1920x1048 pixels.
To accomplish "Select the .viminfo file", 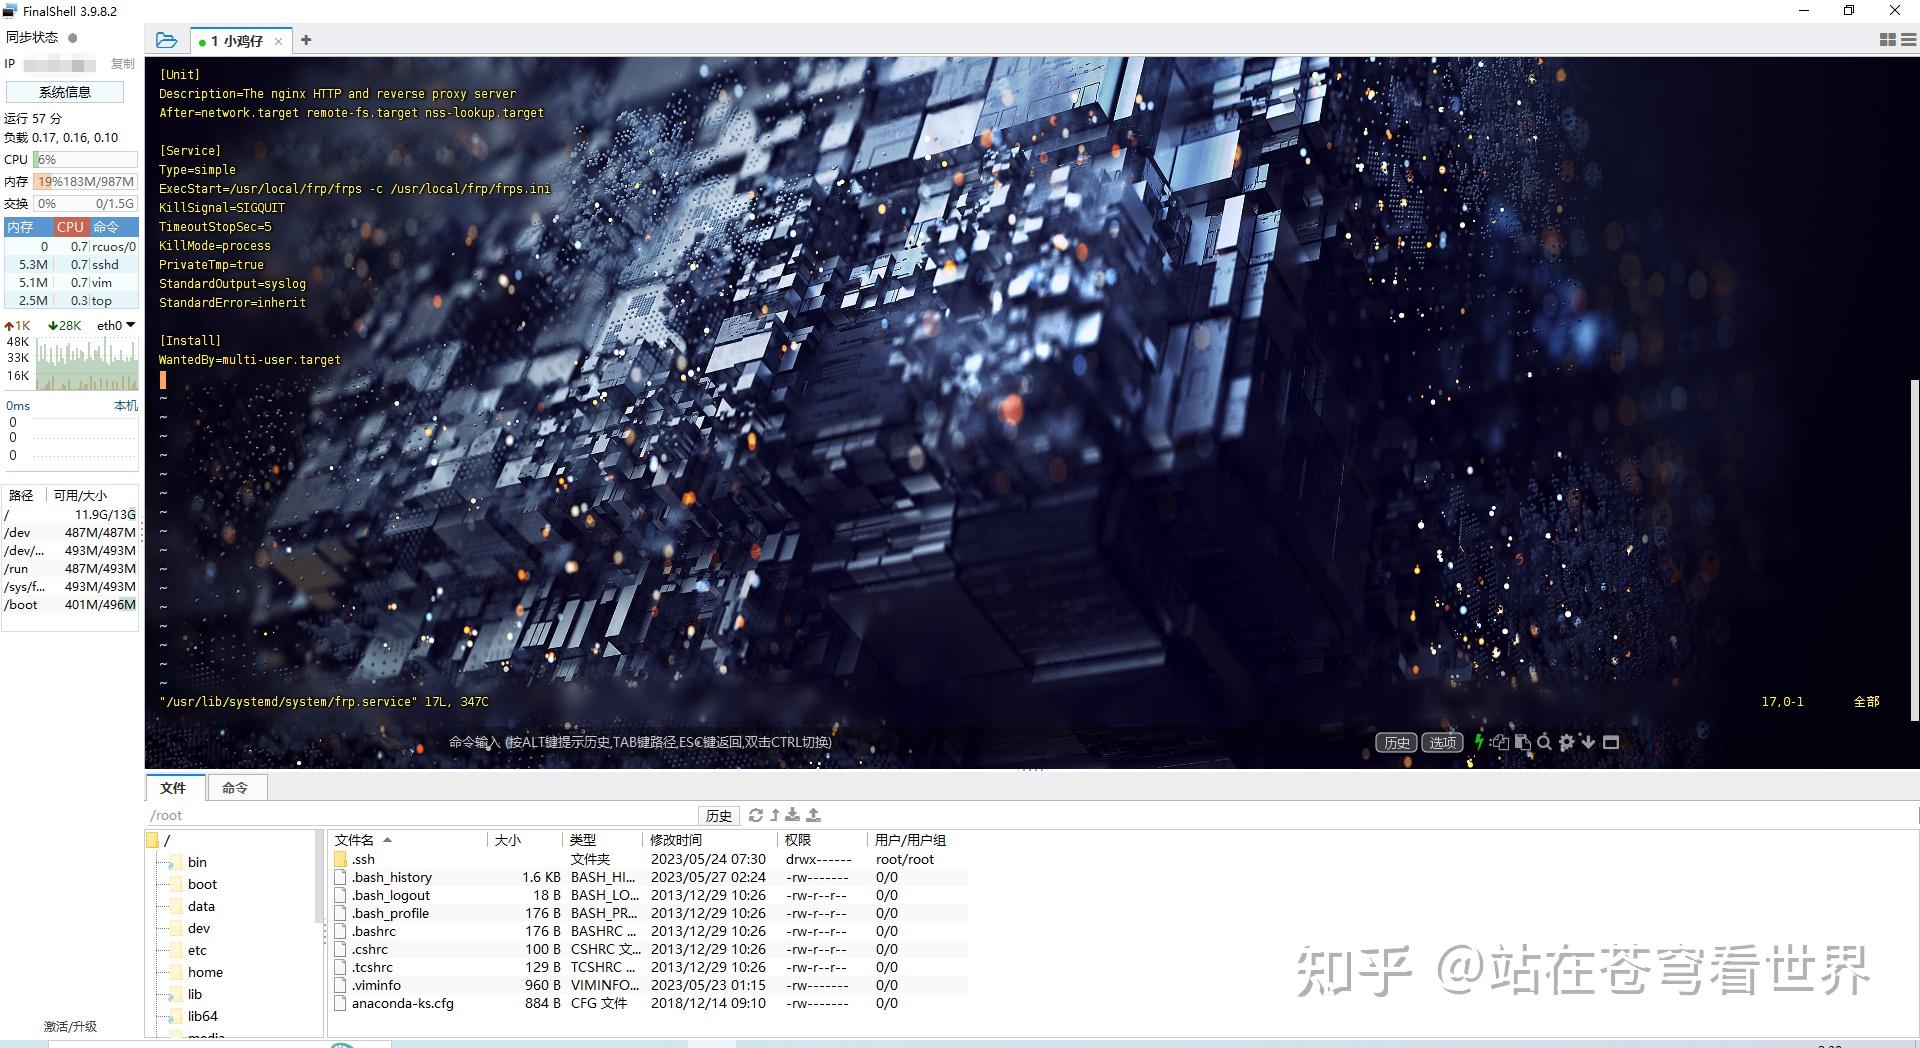I will click(649, 985).
